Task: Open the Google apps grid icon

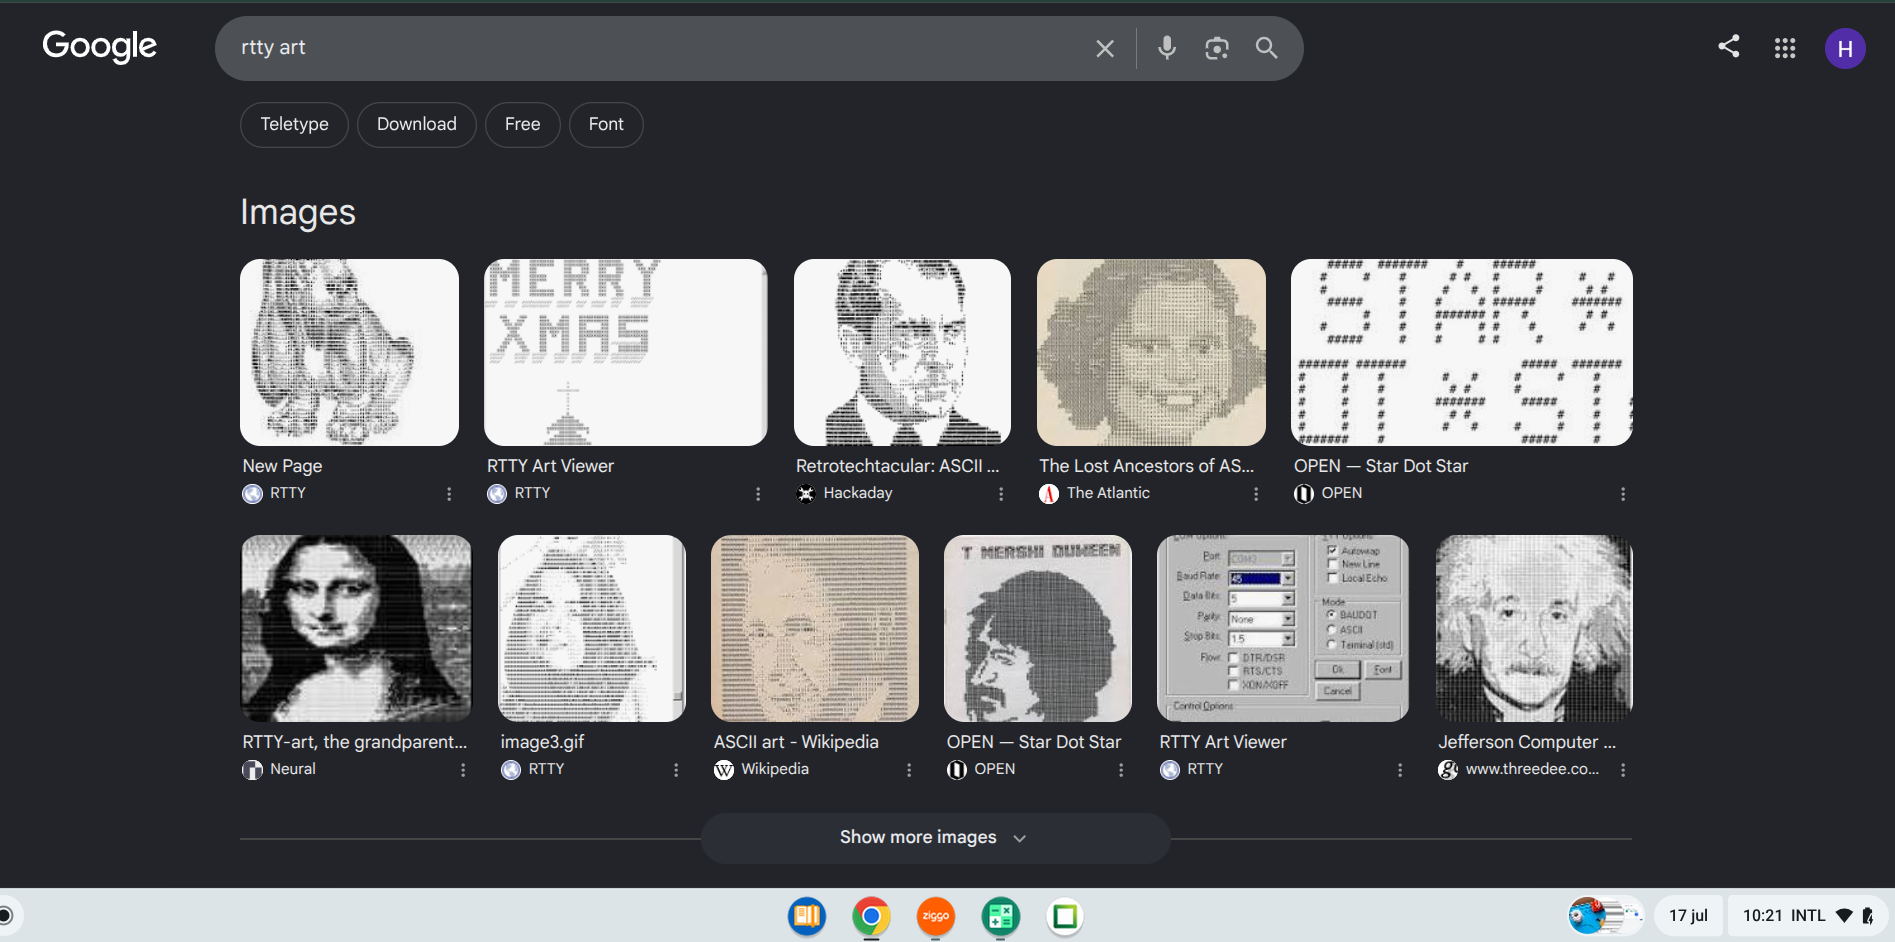Action: 1785,48
